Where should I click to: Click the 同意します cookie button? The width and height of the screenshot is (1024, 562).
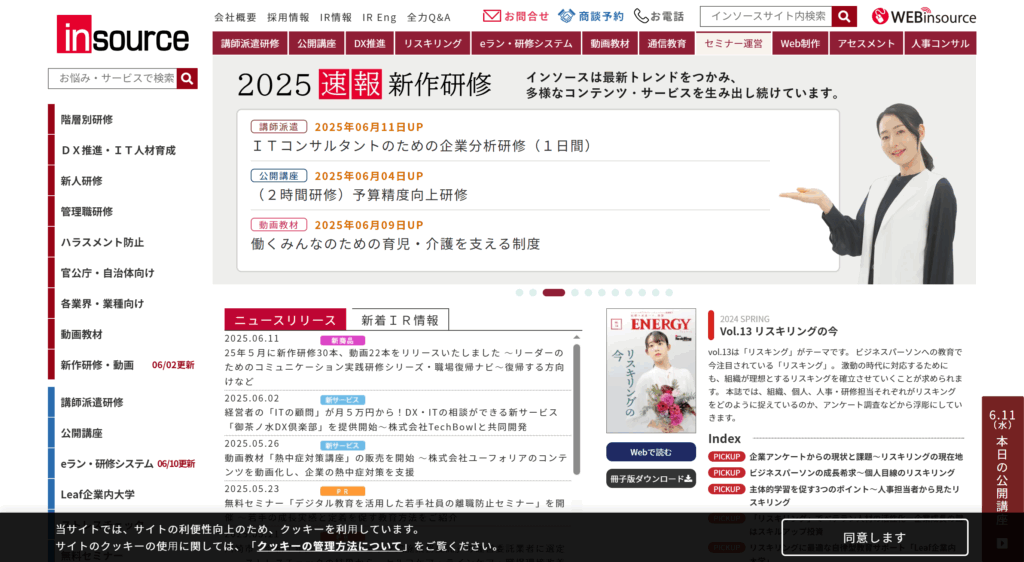pyautogui.click(x=874, y=537)
